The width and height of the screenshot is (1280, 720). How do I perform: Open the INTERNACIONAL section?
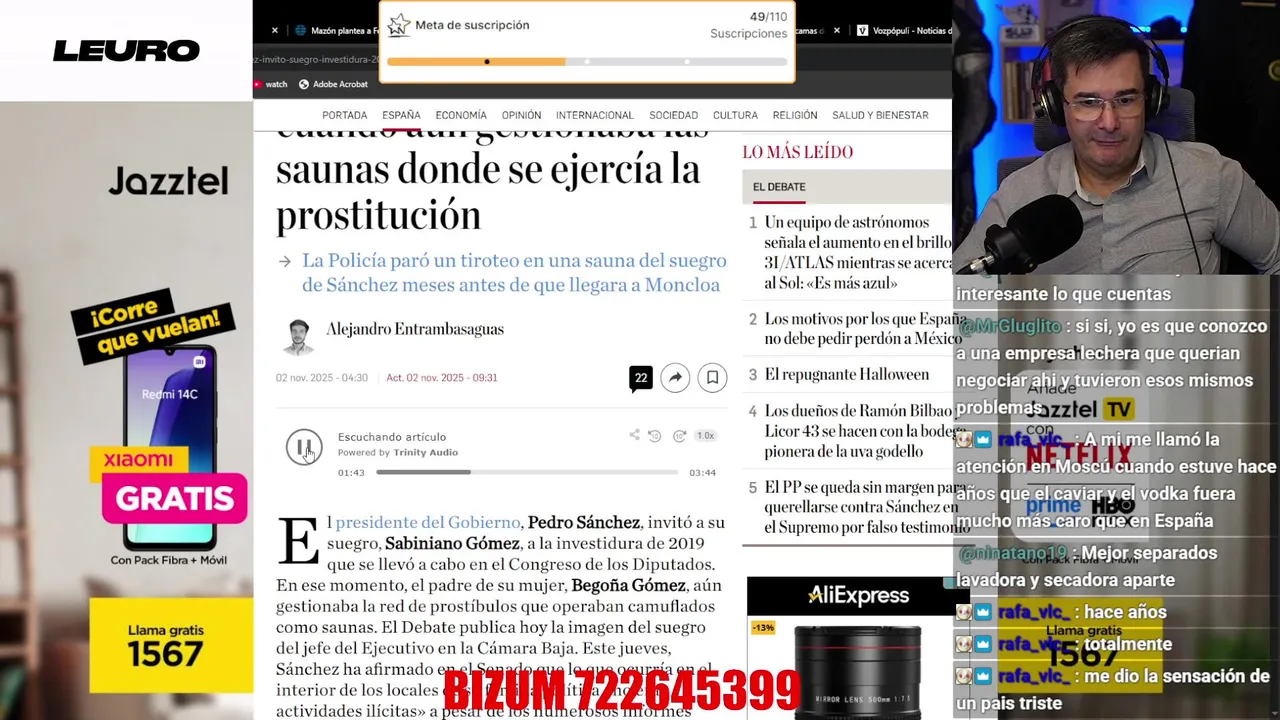tap(595, 115)
